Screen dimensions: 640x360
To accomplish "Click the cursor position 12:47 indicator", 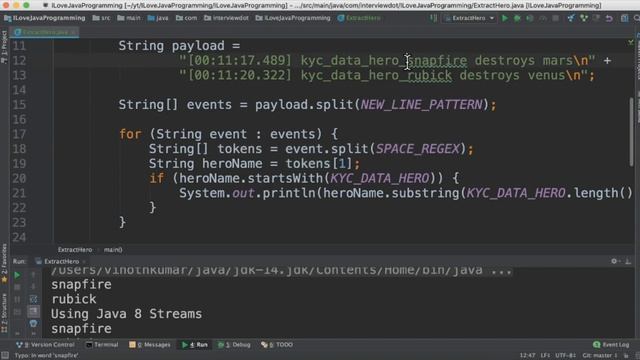I will click(527, 356).
